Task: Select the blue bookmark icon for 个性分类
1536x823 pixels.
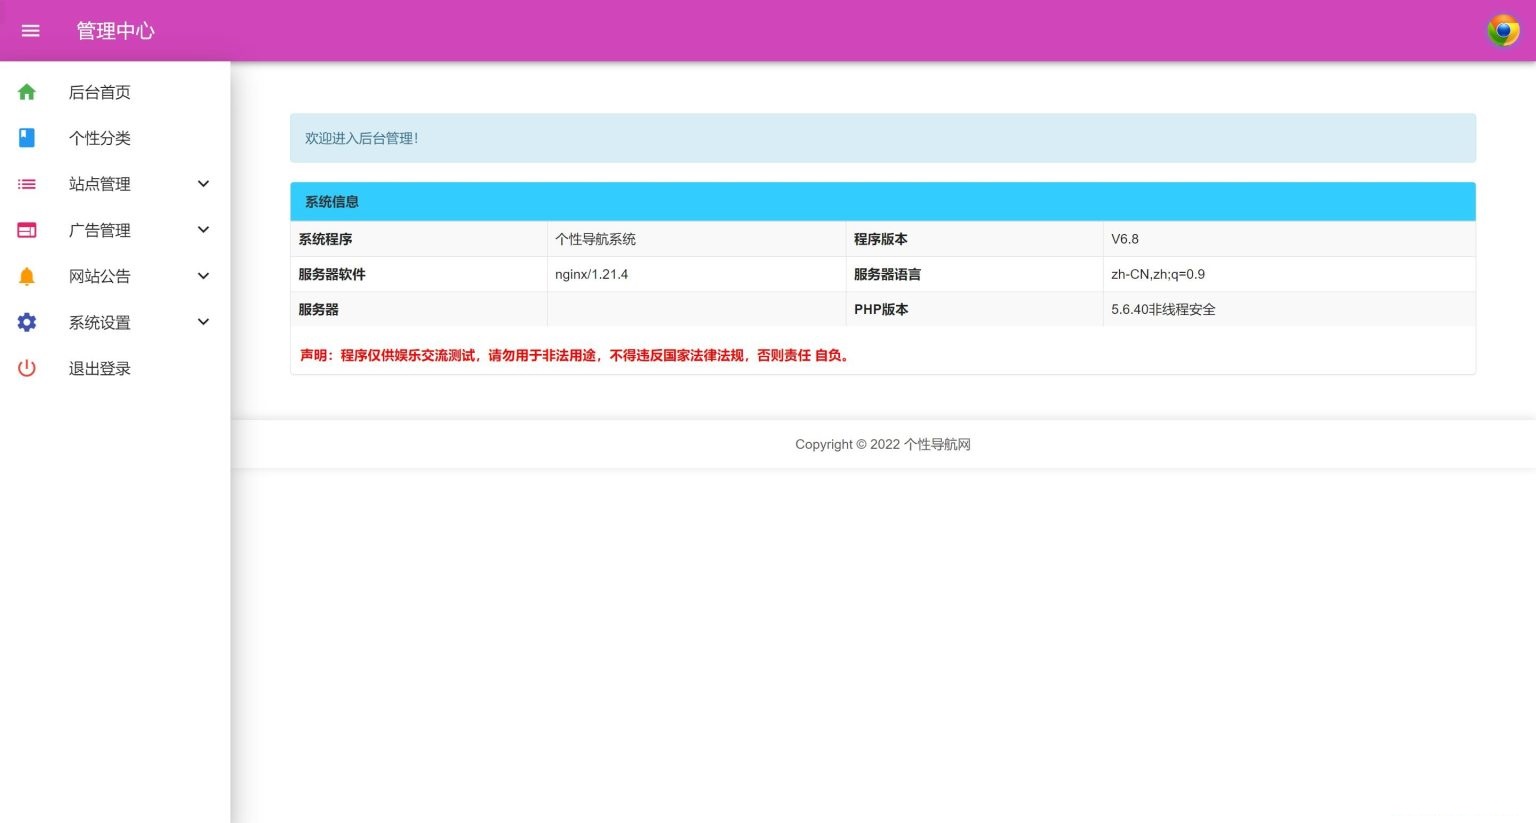Action: click(x=26, y=138)
